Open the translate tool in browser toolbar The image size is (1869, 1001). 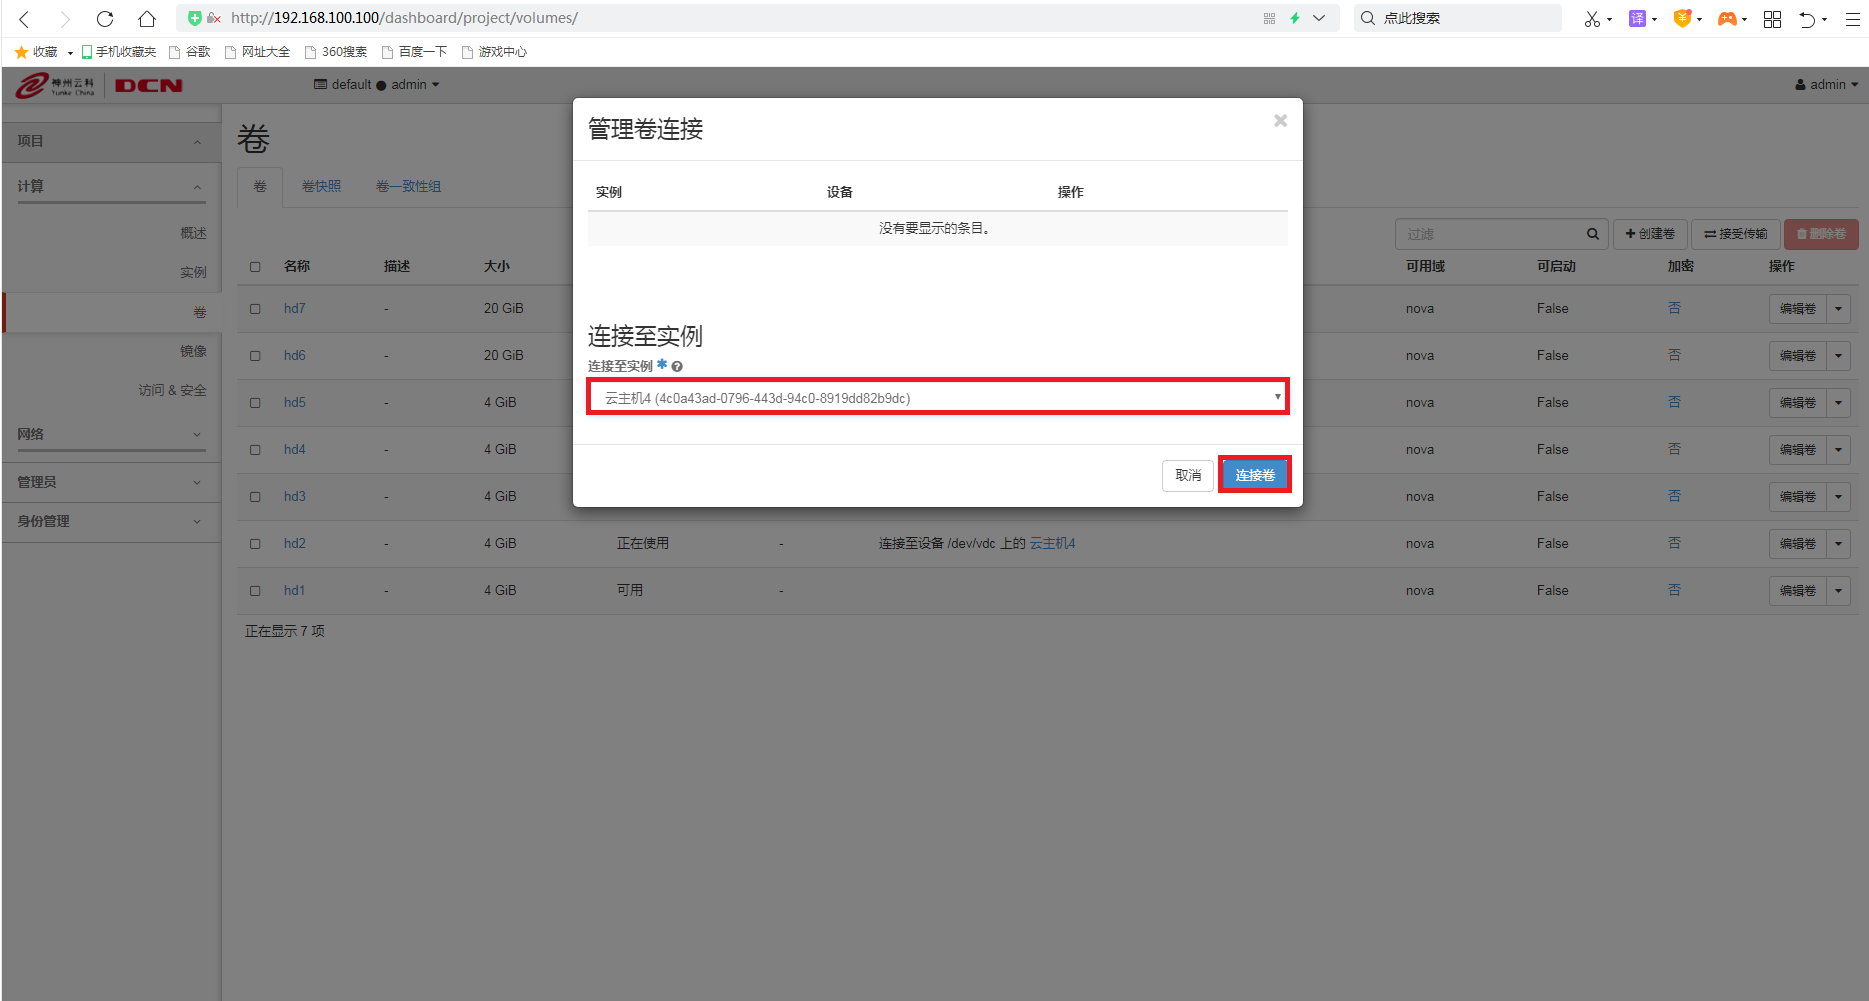1637,18
